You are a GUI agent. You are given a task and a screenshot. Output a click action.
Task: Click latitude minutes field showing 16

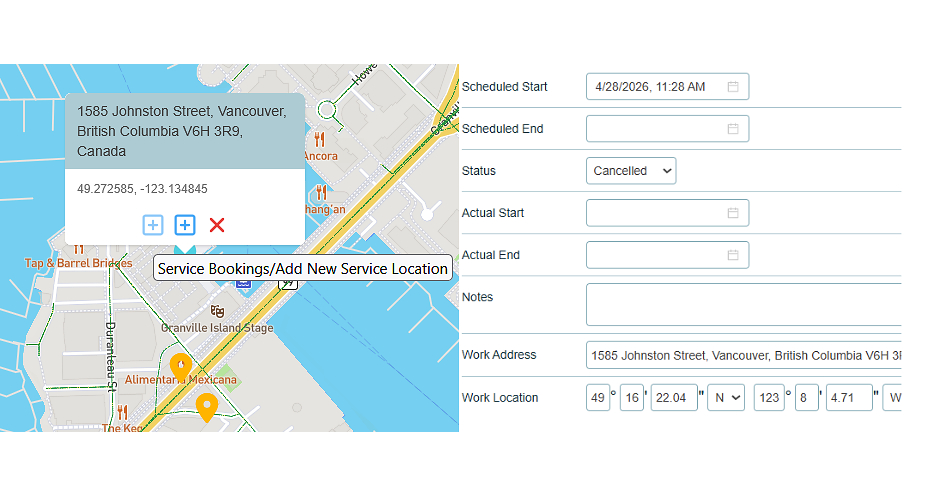click(632, 398)
